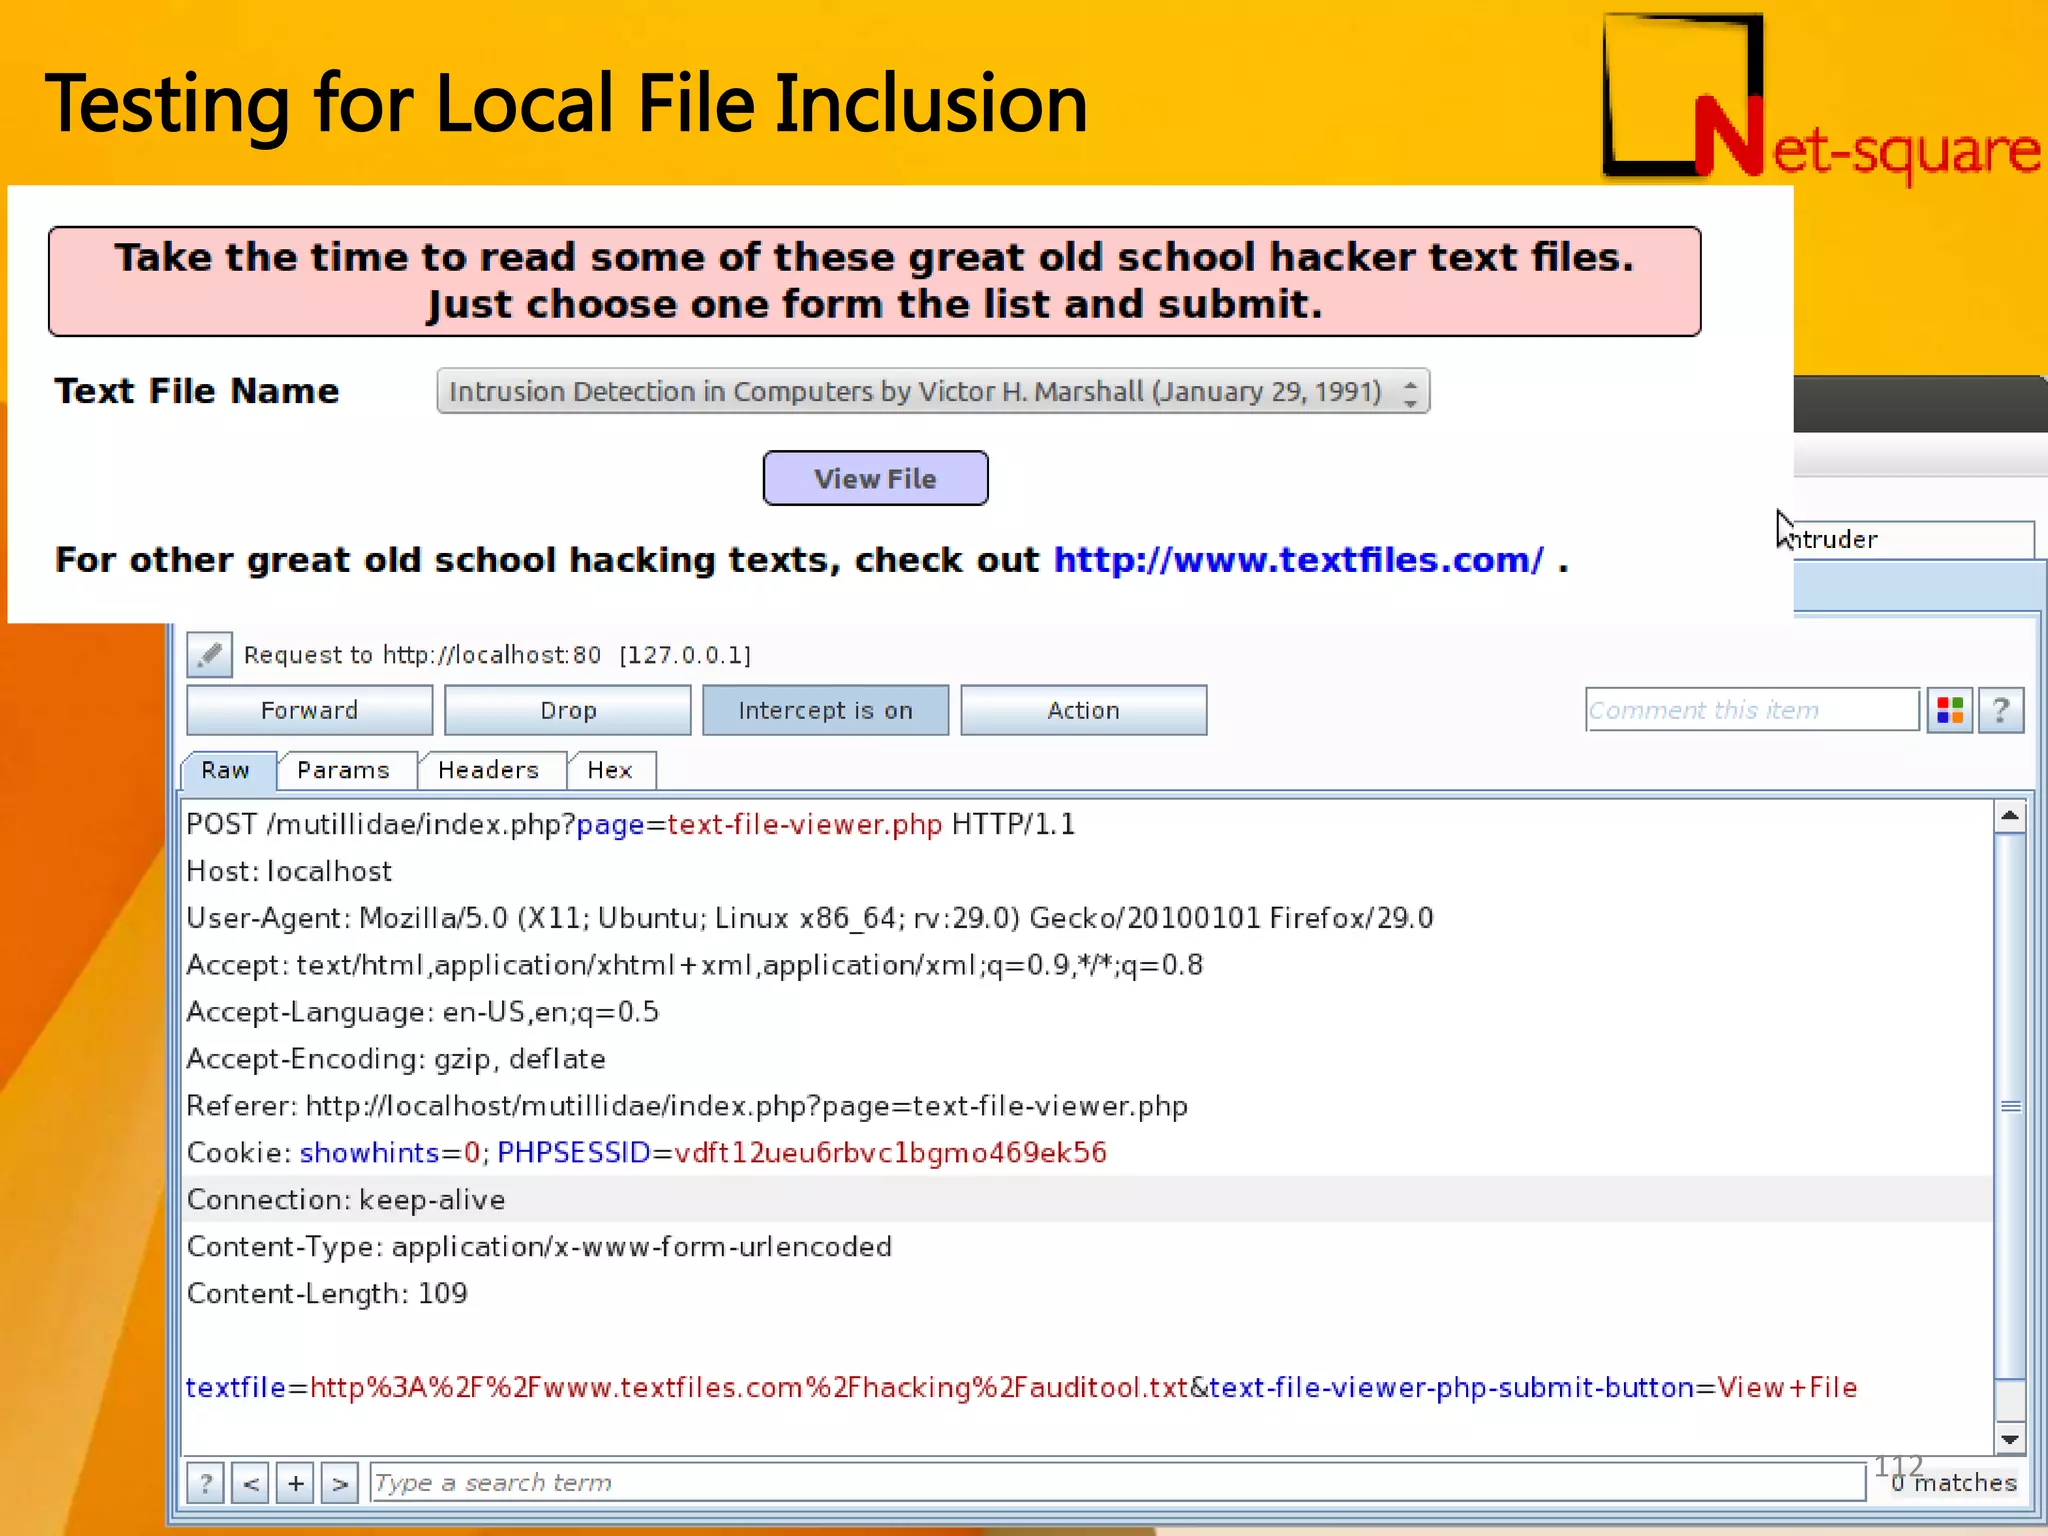Open the color highlight picker icon
The width and height of the screenshot is (2048, 1536).
(1950, 710)
